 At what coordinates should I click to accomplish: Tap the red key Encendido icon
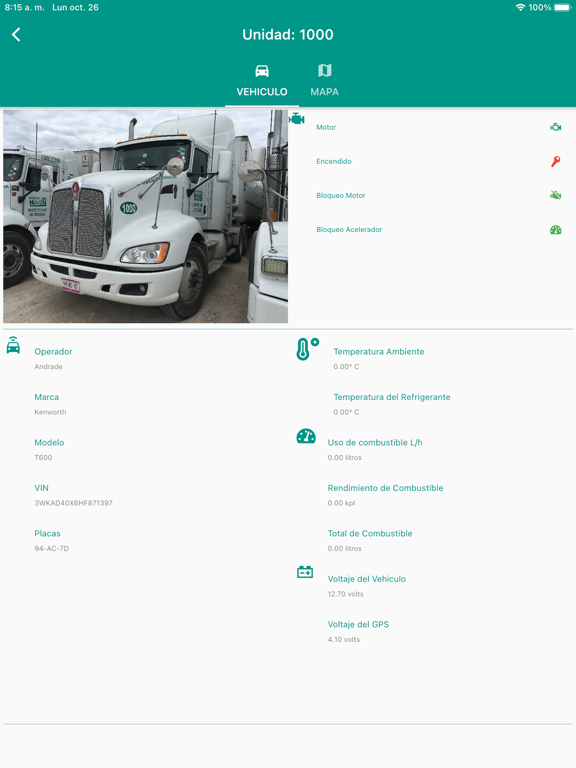coord(555,161)
